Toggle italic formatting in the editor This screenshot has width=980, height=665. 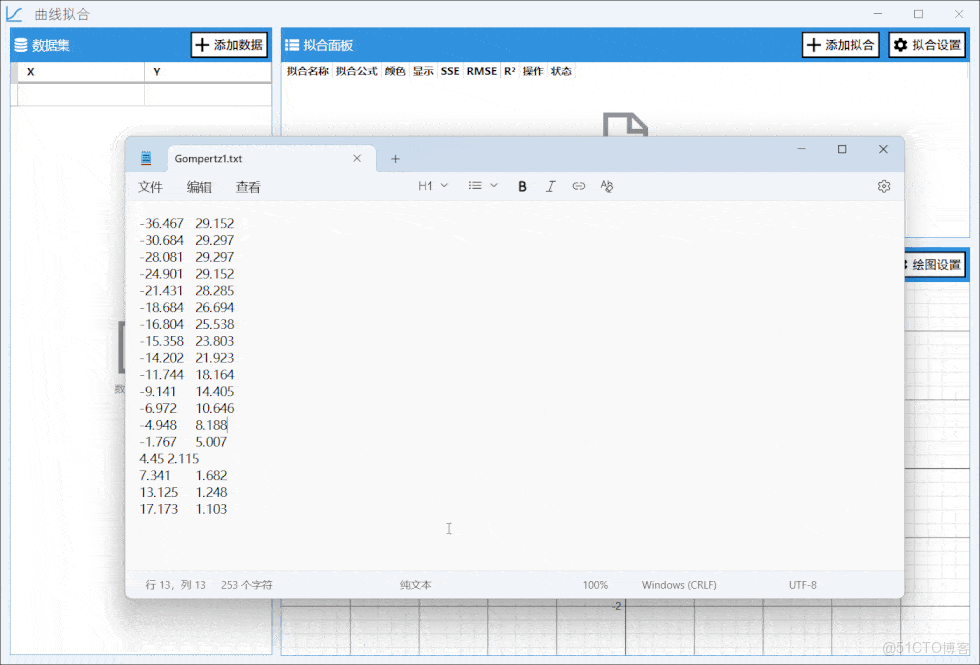pos(551,186)
